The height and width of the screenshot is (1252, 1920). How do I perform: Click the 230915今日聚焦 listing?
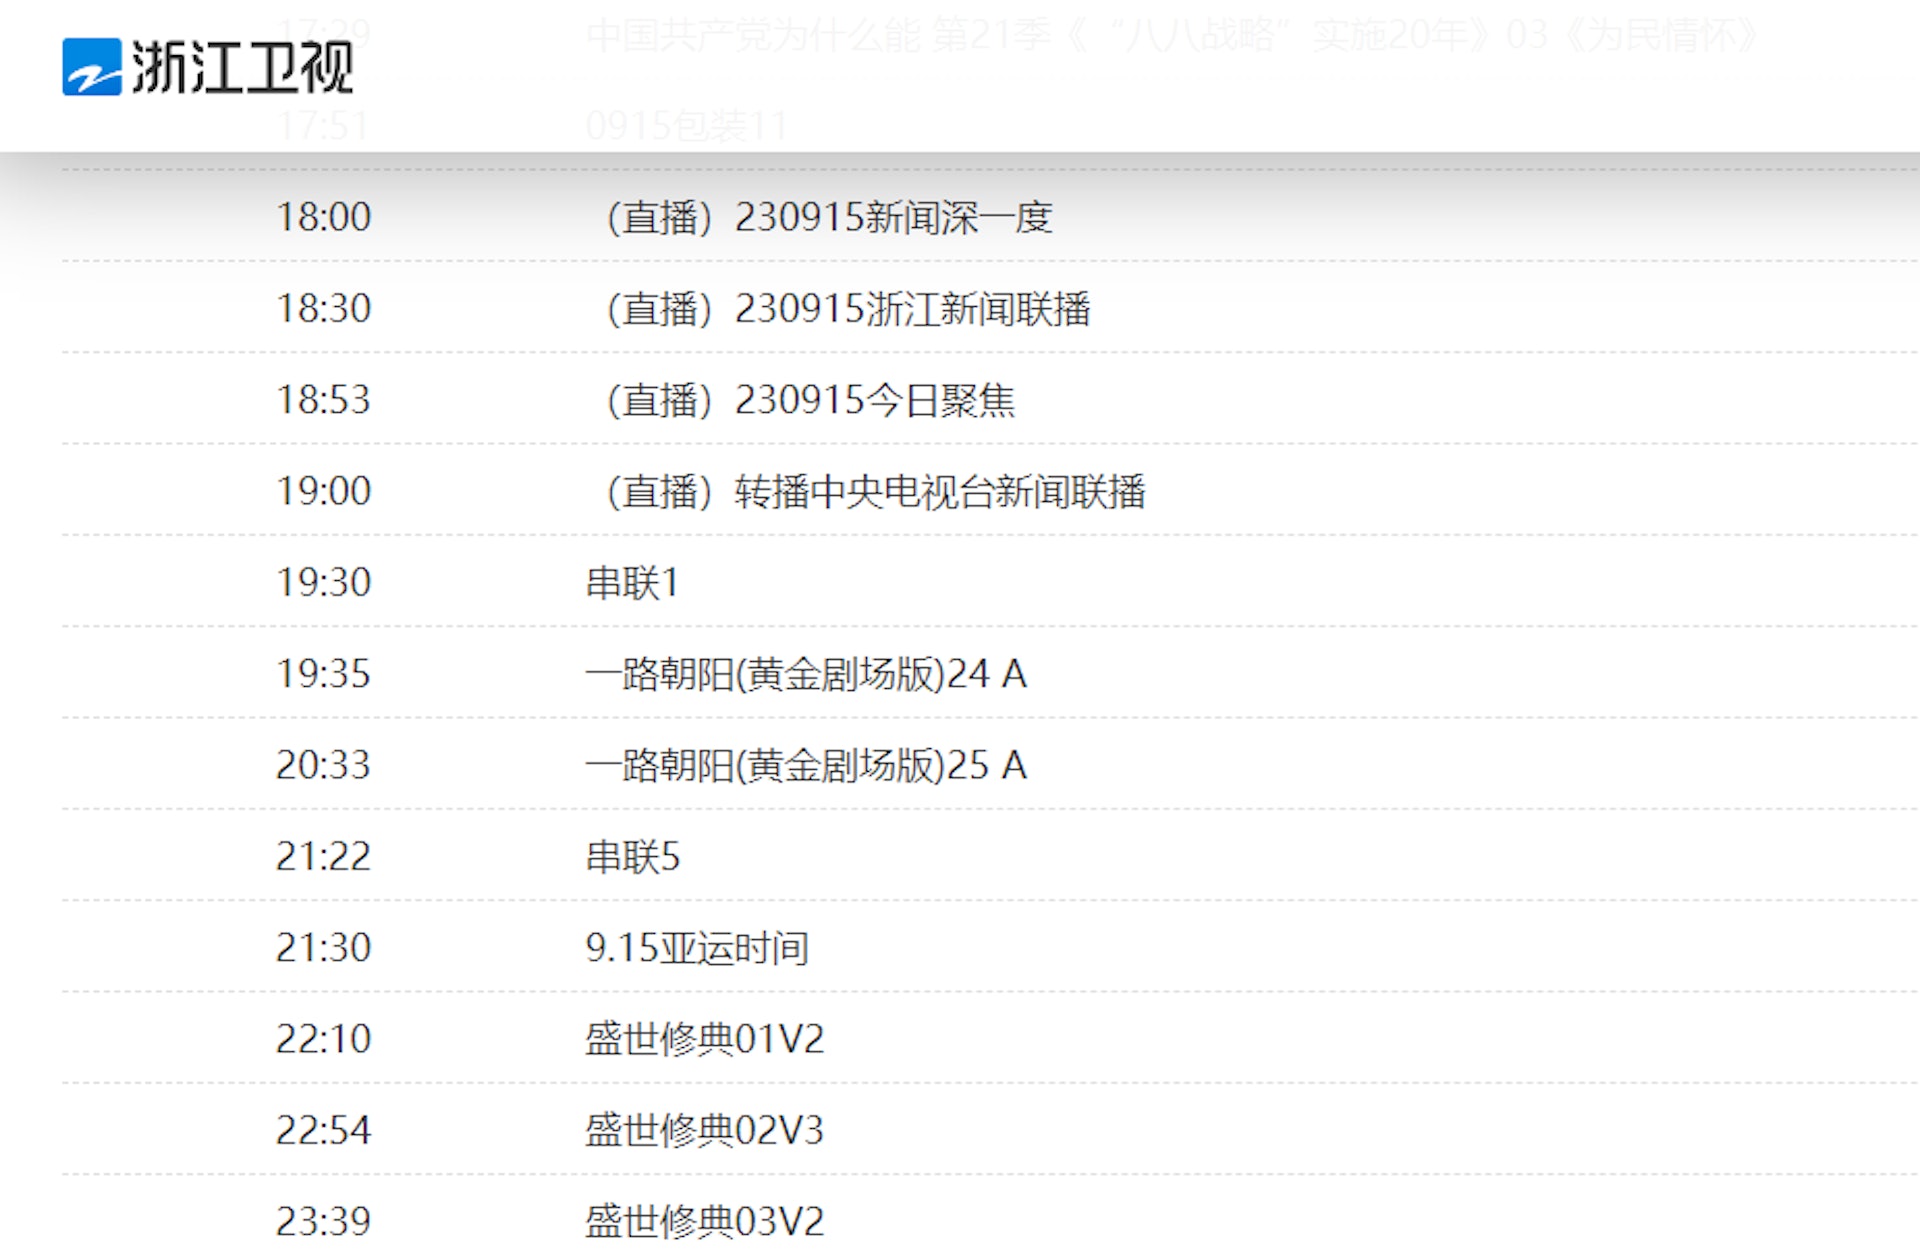coord(810,400)
